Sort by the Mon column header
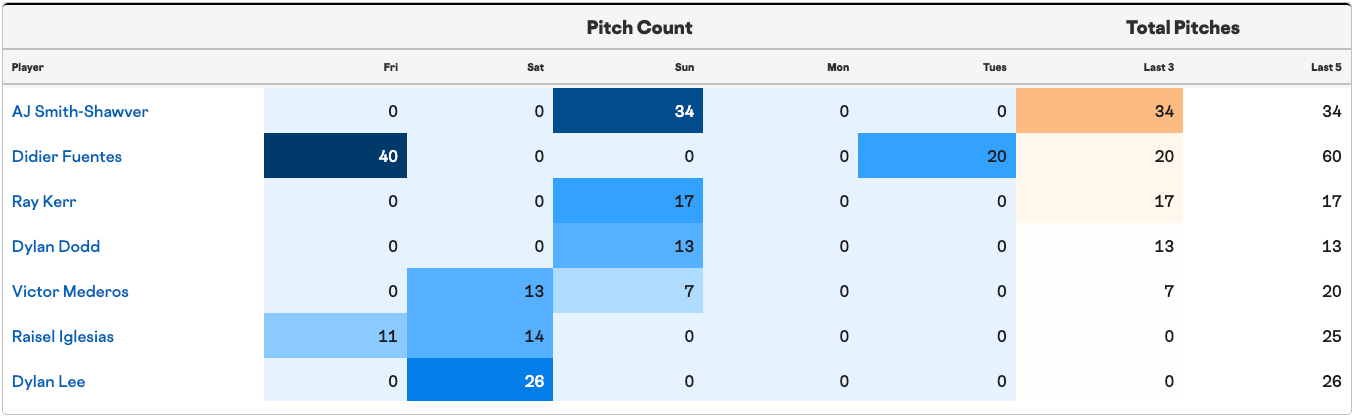The height and width of the screenshot is (416, 1353). (x=838, y=68)
